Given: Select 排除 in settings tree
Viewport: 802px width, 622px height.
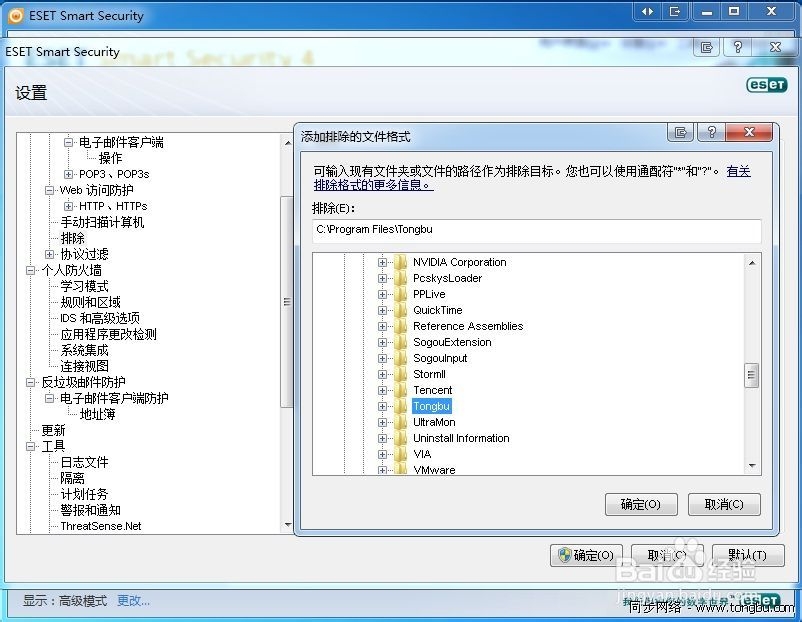Looking at the screenshot, I should [73, 238].
